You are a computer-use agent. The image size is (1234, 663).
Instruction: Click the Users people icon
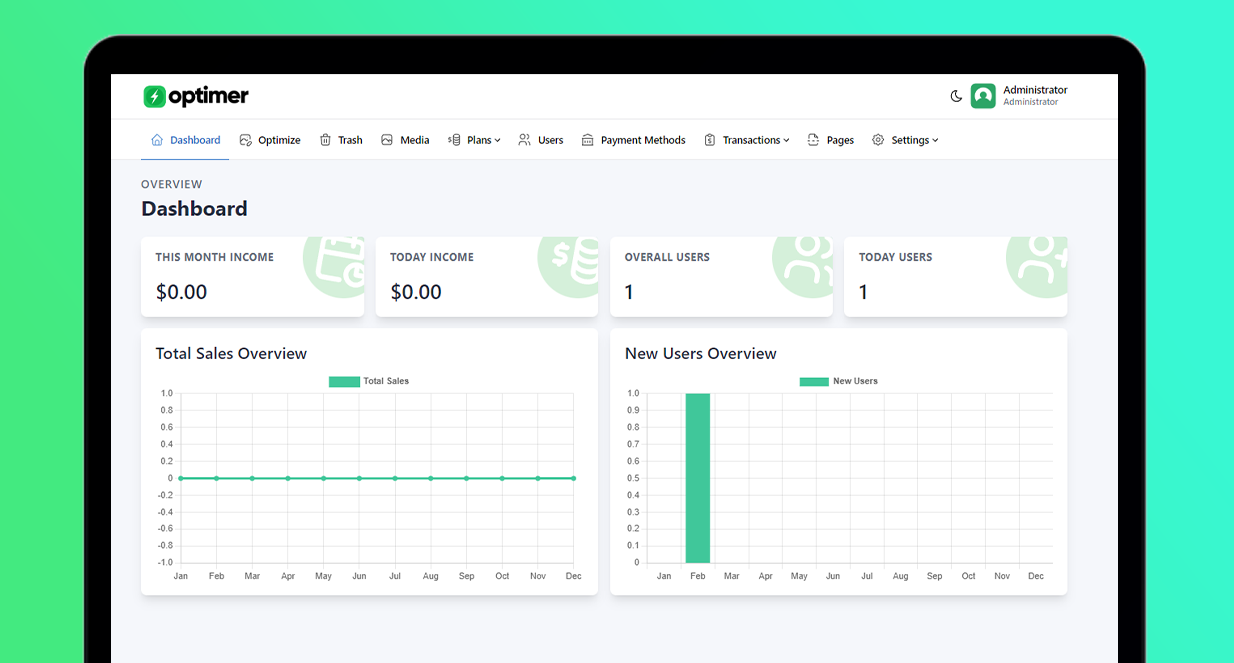524,140
